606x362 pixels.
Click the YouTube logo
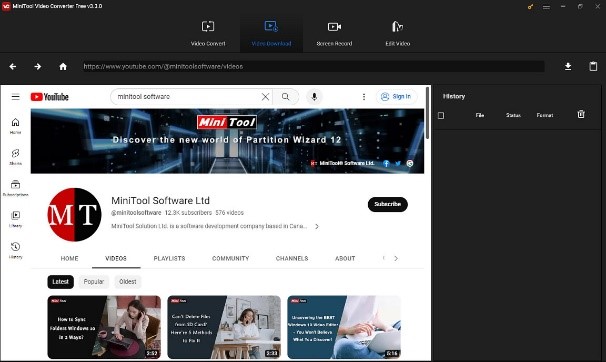click(x=49, y=97)
